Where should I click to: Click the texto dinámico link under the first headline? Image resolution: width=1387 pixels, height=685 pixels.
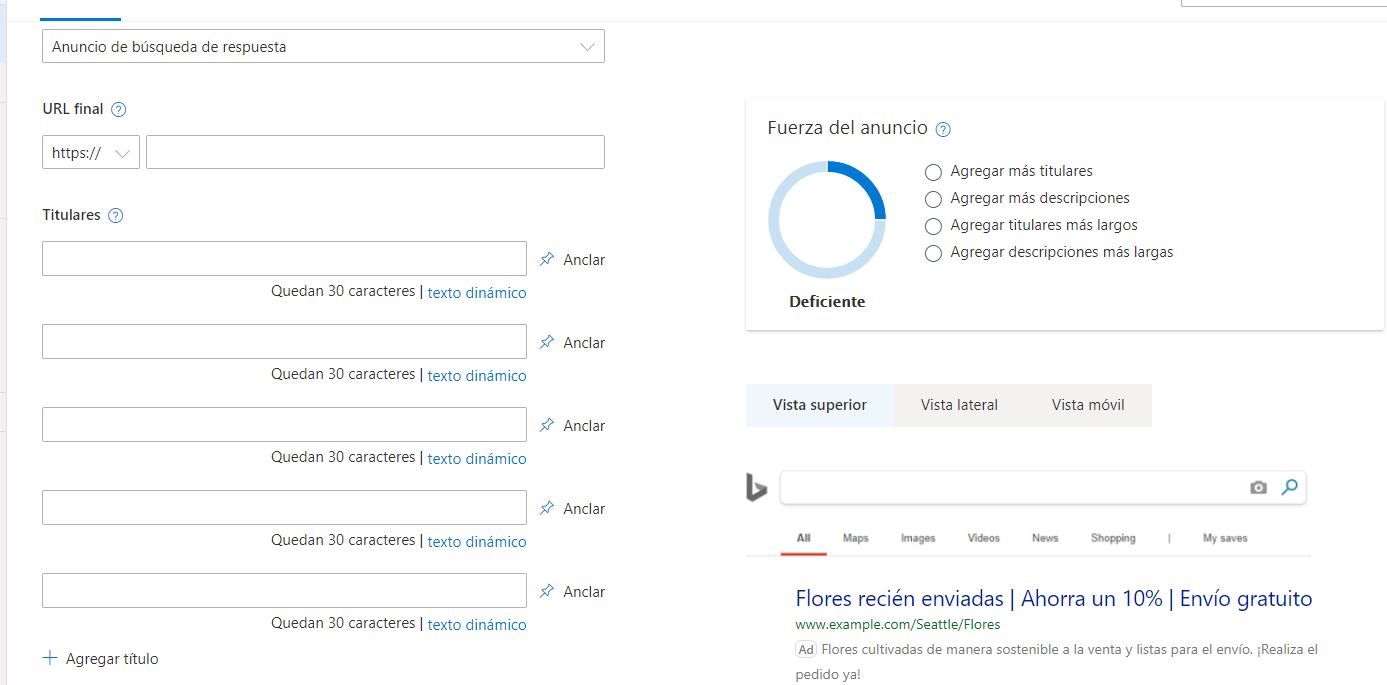pyautogui.click(x=477, y=292)
